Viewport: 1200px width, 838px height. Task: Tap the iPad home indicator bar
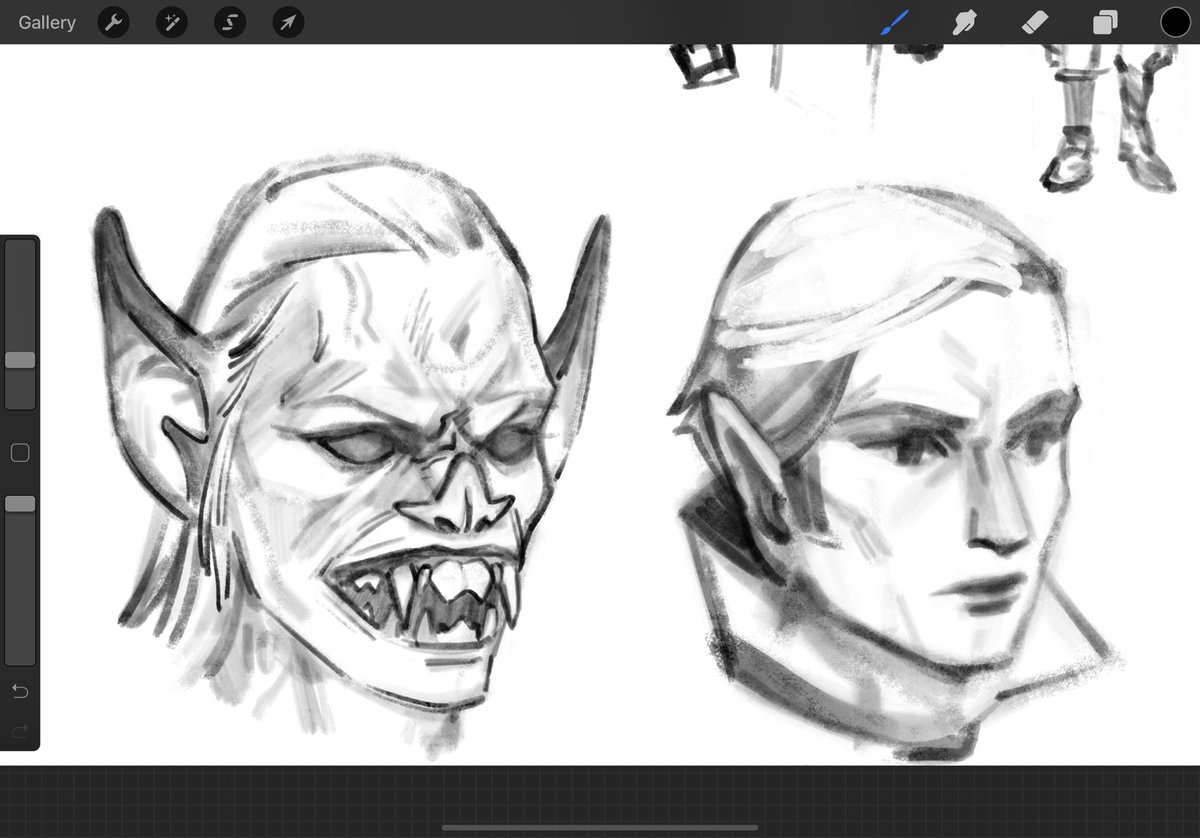(x=600, y=827)
